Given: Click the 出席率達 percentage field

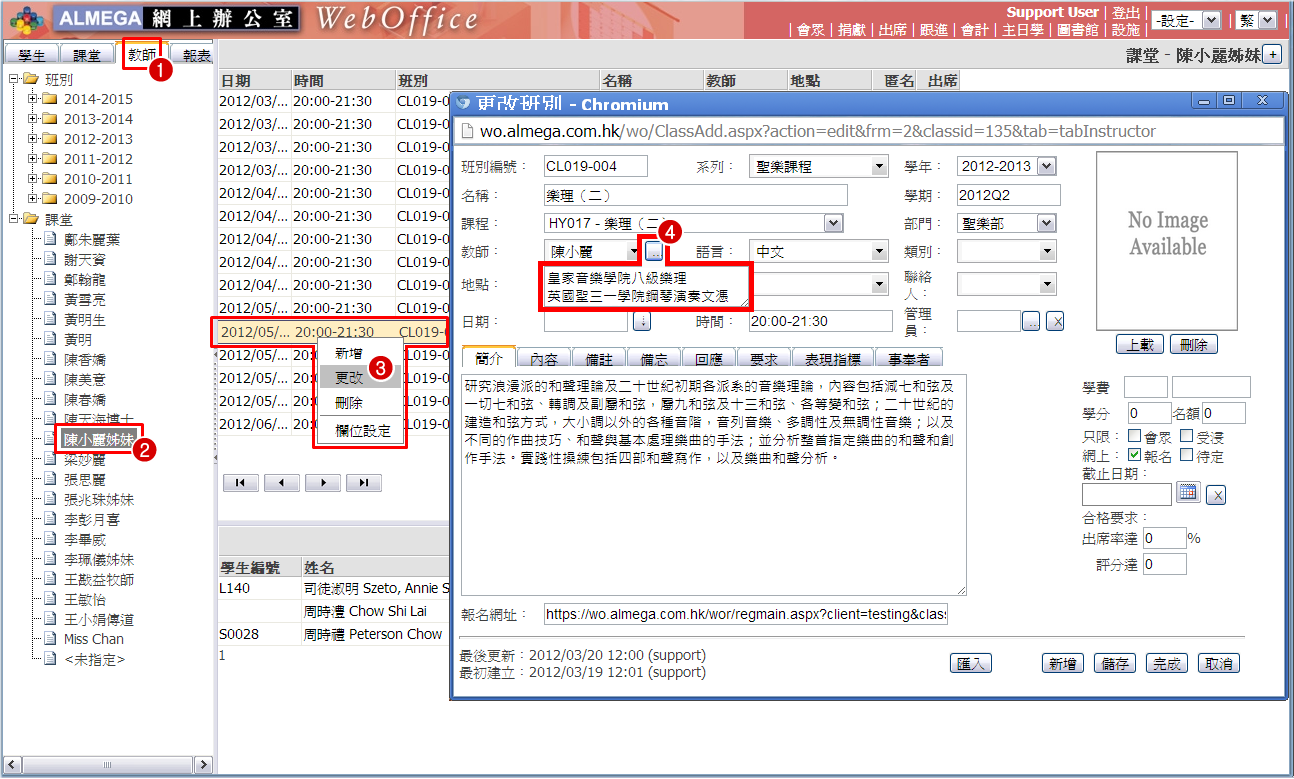Looking at the screenshot, I should coord(1164,538).
